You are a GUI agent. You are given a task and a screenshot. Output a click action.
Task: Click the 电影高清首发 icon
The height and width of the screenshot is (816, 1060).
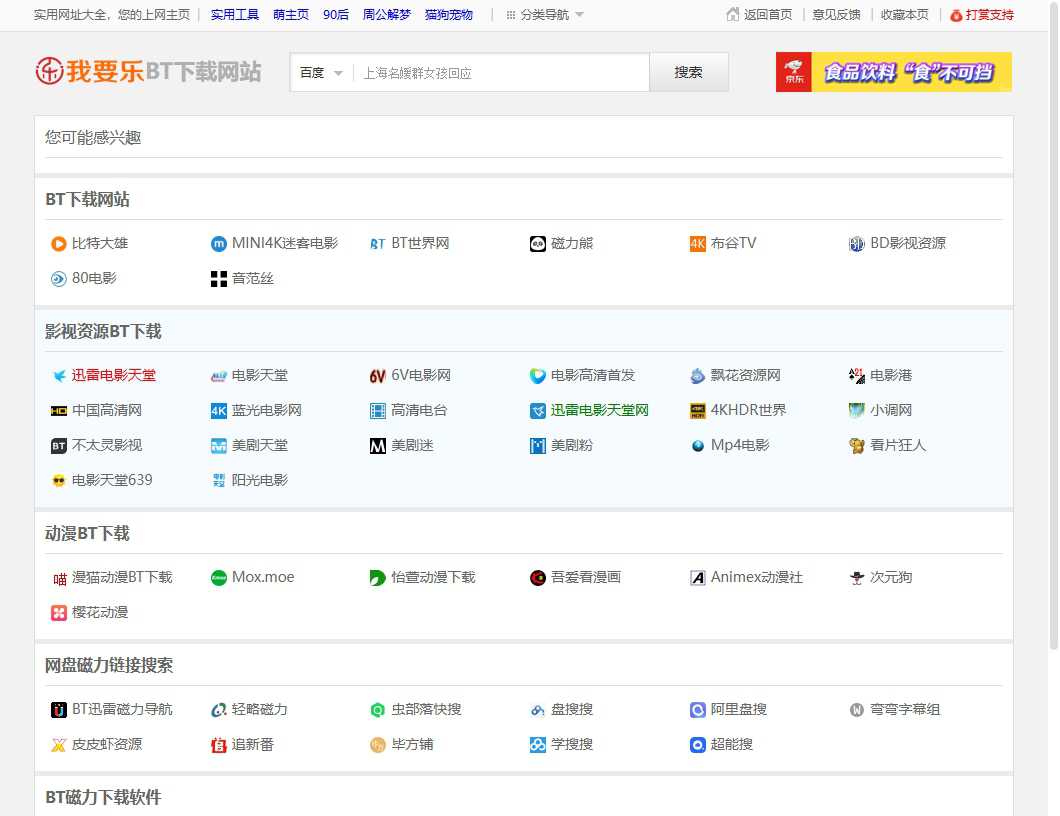click(537, 376)
